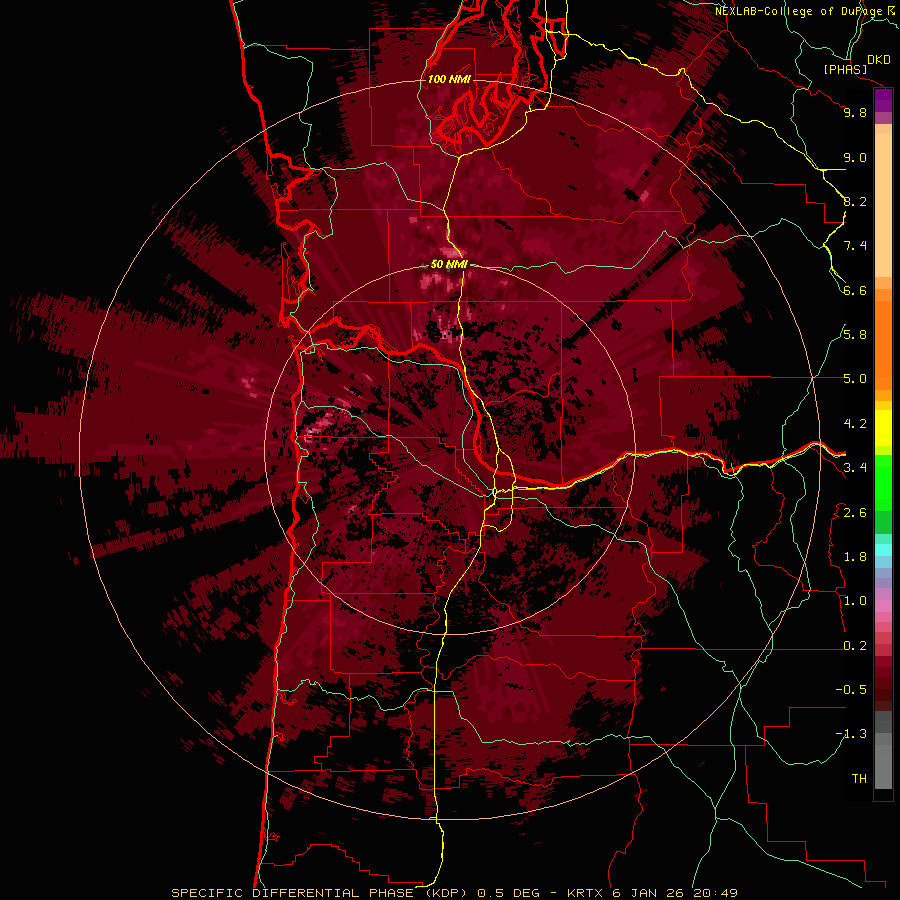Click the [PHAS] legend label
900x900 pixels.
point(845,69)
